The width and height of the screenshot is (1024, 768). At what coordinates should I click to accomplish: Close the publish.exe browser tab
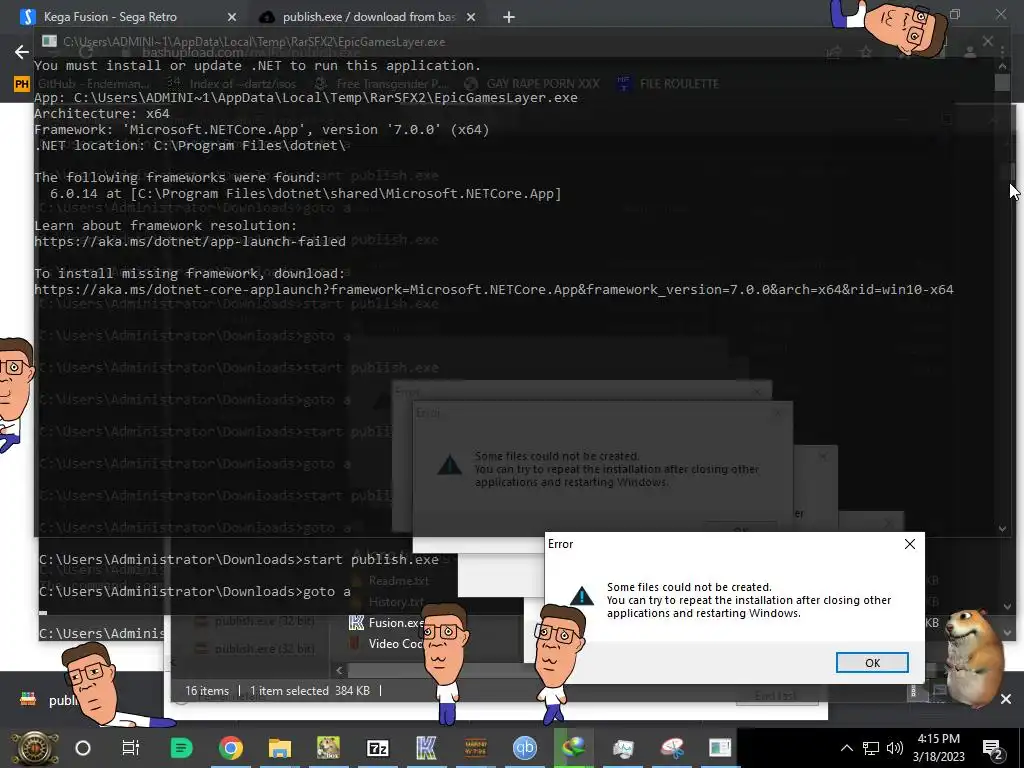471,17
